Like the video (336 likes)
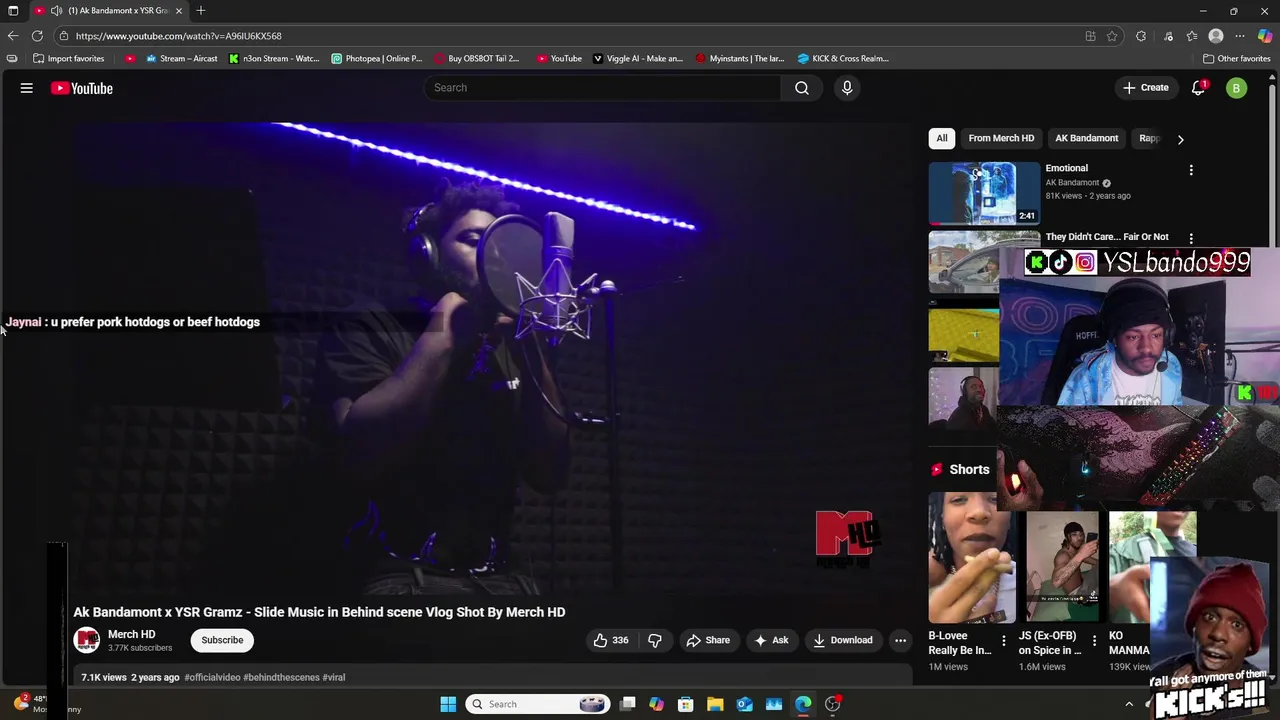 (x=610, y=640)
